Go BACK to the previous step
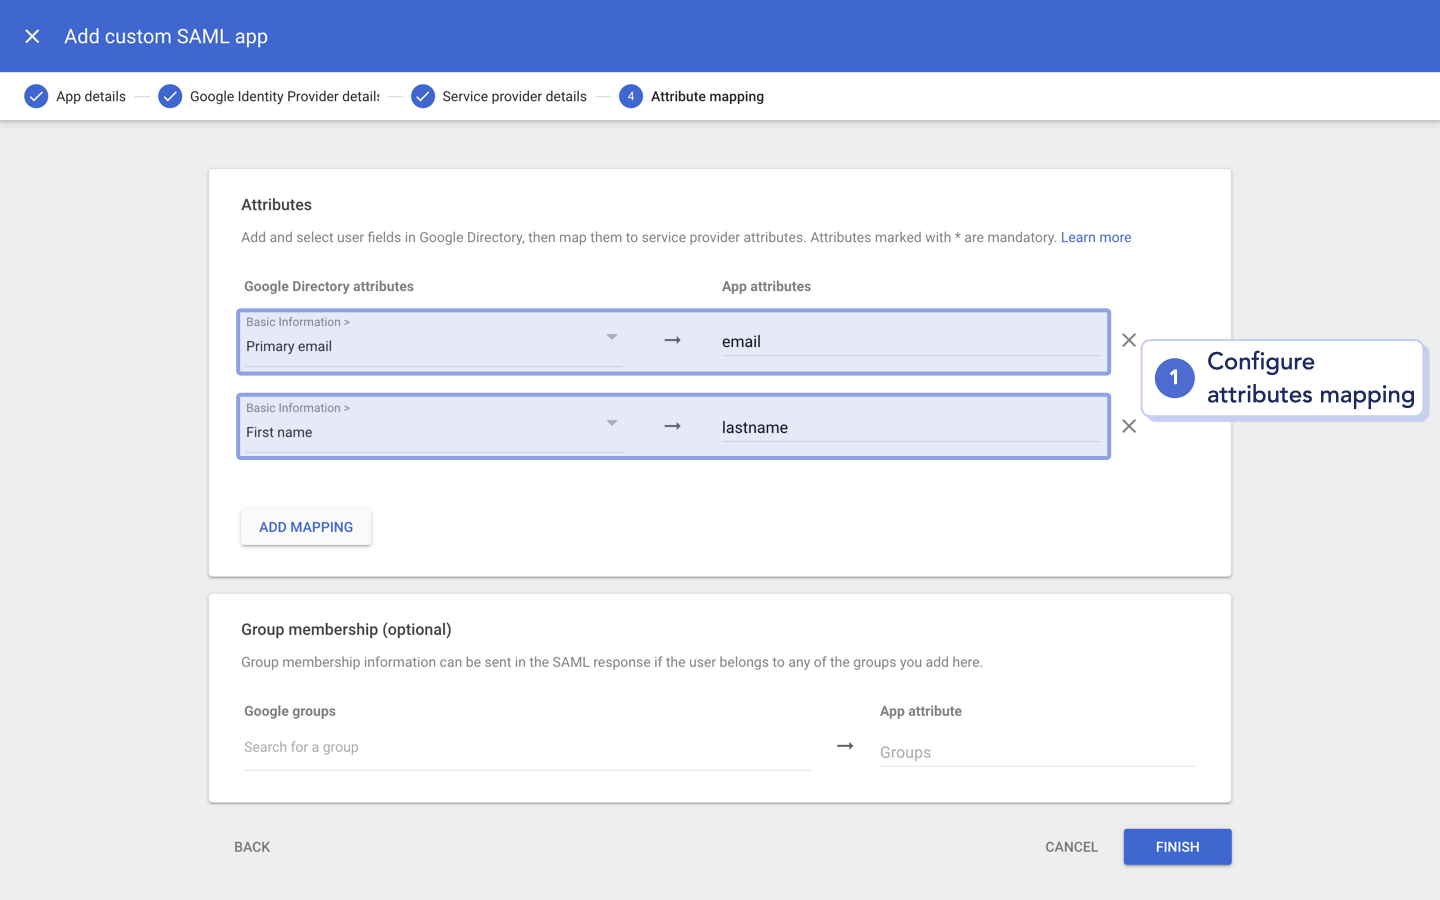 [x=252, y=847]
